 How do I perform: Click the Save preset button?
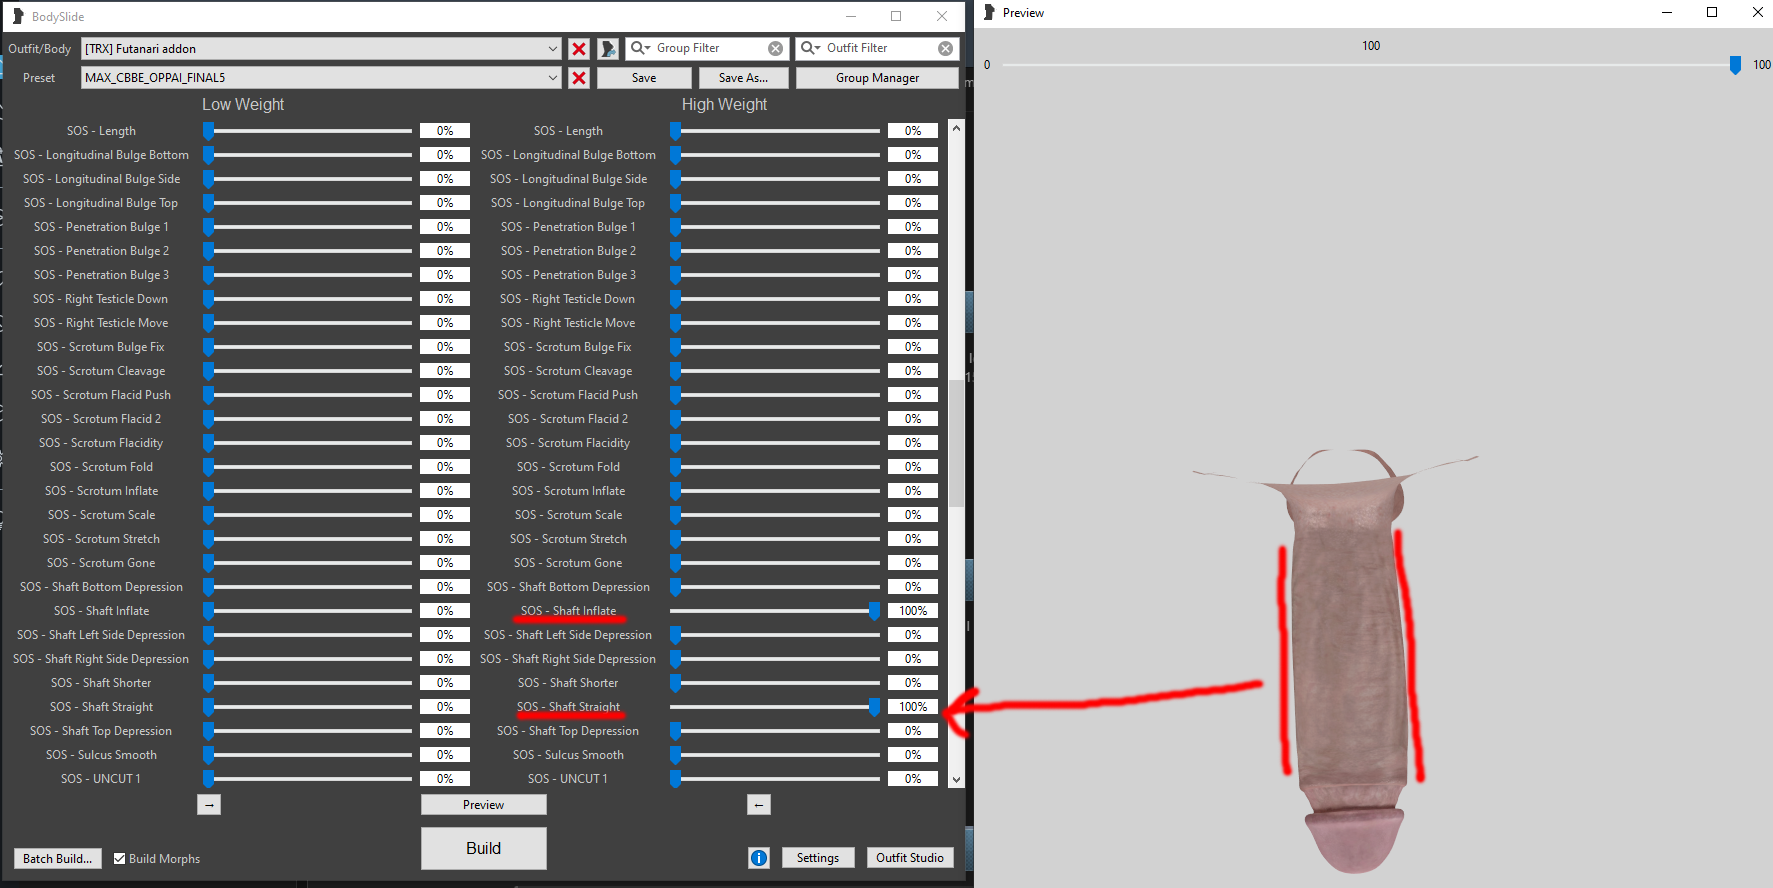(644, 78)
